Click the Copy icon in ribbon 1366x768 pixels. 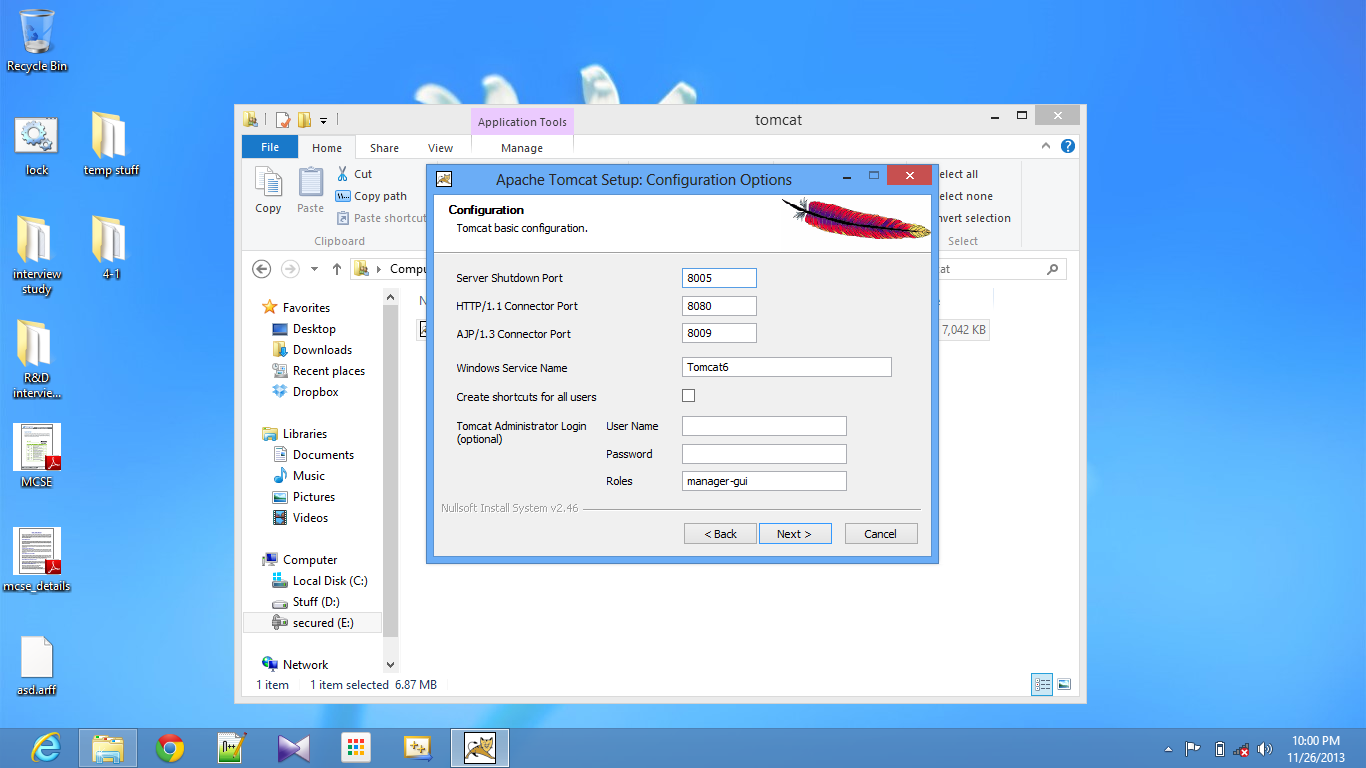coord(268,190)
